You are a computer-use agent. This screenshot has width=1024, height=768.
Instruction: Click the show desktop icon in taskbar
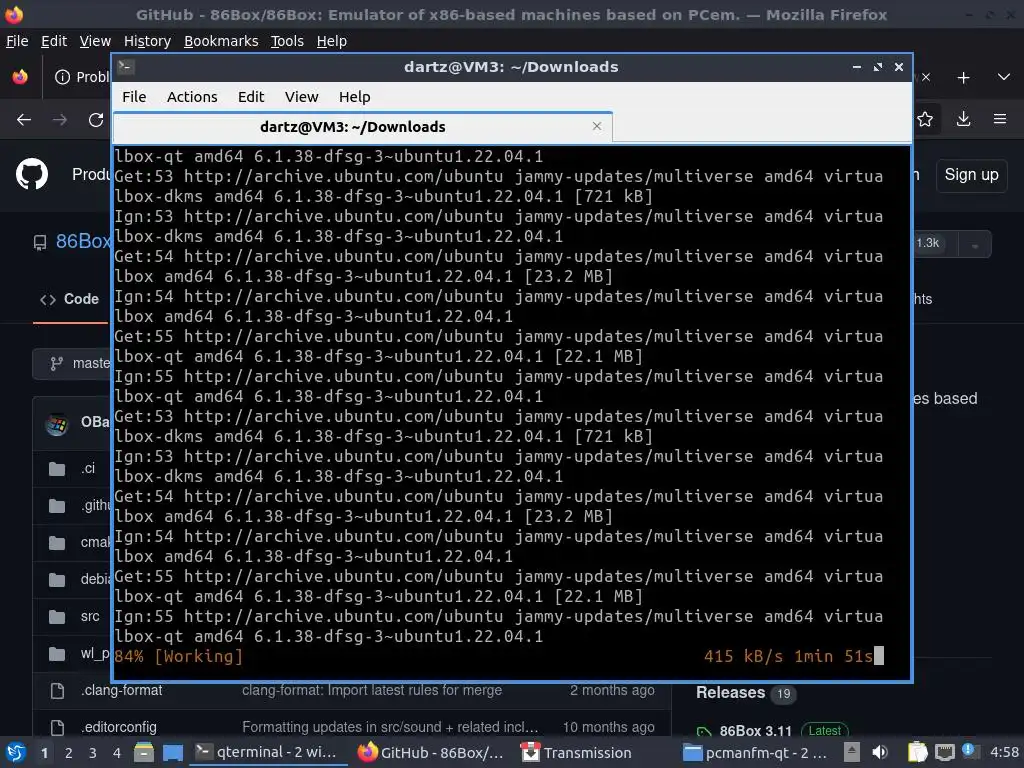tap(172, 753)
